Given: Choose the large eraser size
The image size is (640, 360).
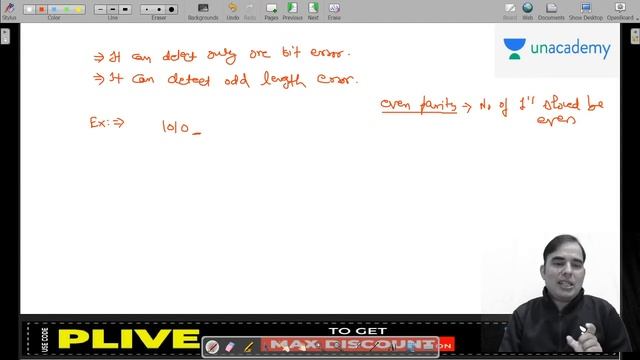Looking at the screenshot, I should pyautogui.click(x=171, y=9).
